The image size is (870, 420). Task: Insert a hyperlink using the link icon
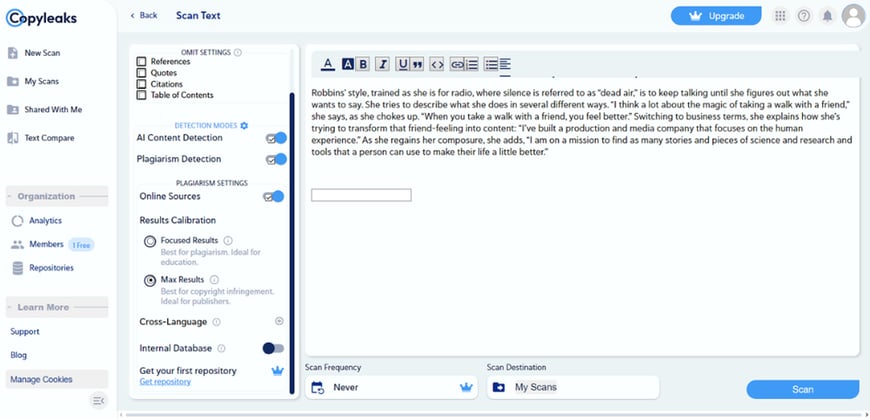[x=456, y=64]
